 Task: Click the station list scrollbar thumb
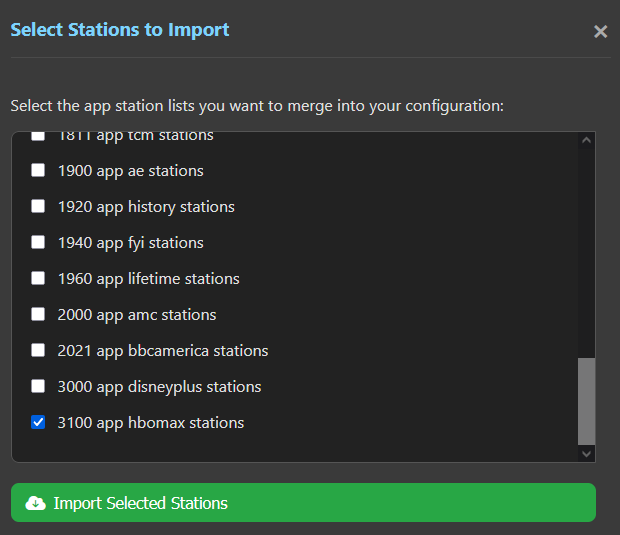[x=586, y=401]
